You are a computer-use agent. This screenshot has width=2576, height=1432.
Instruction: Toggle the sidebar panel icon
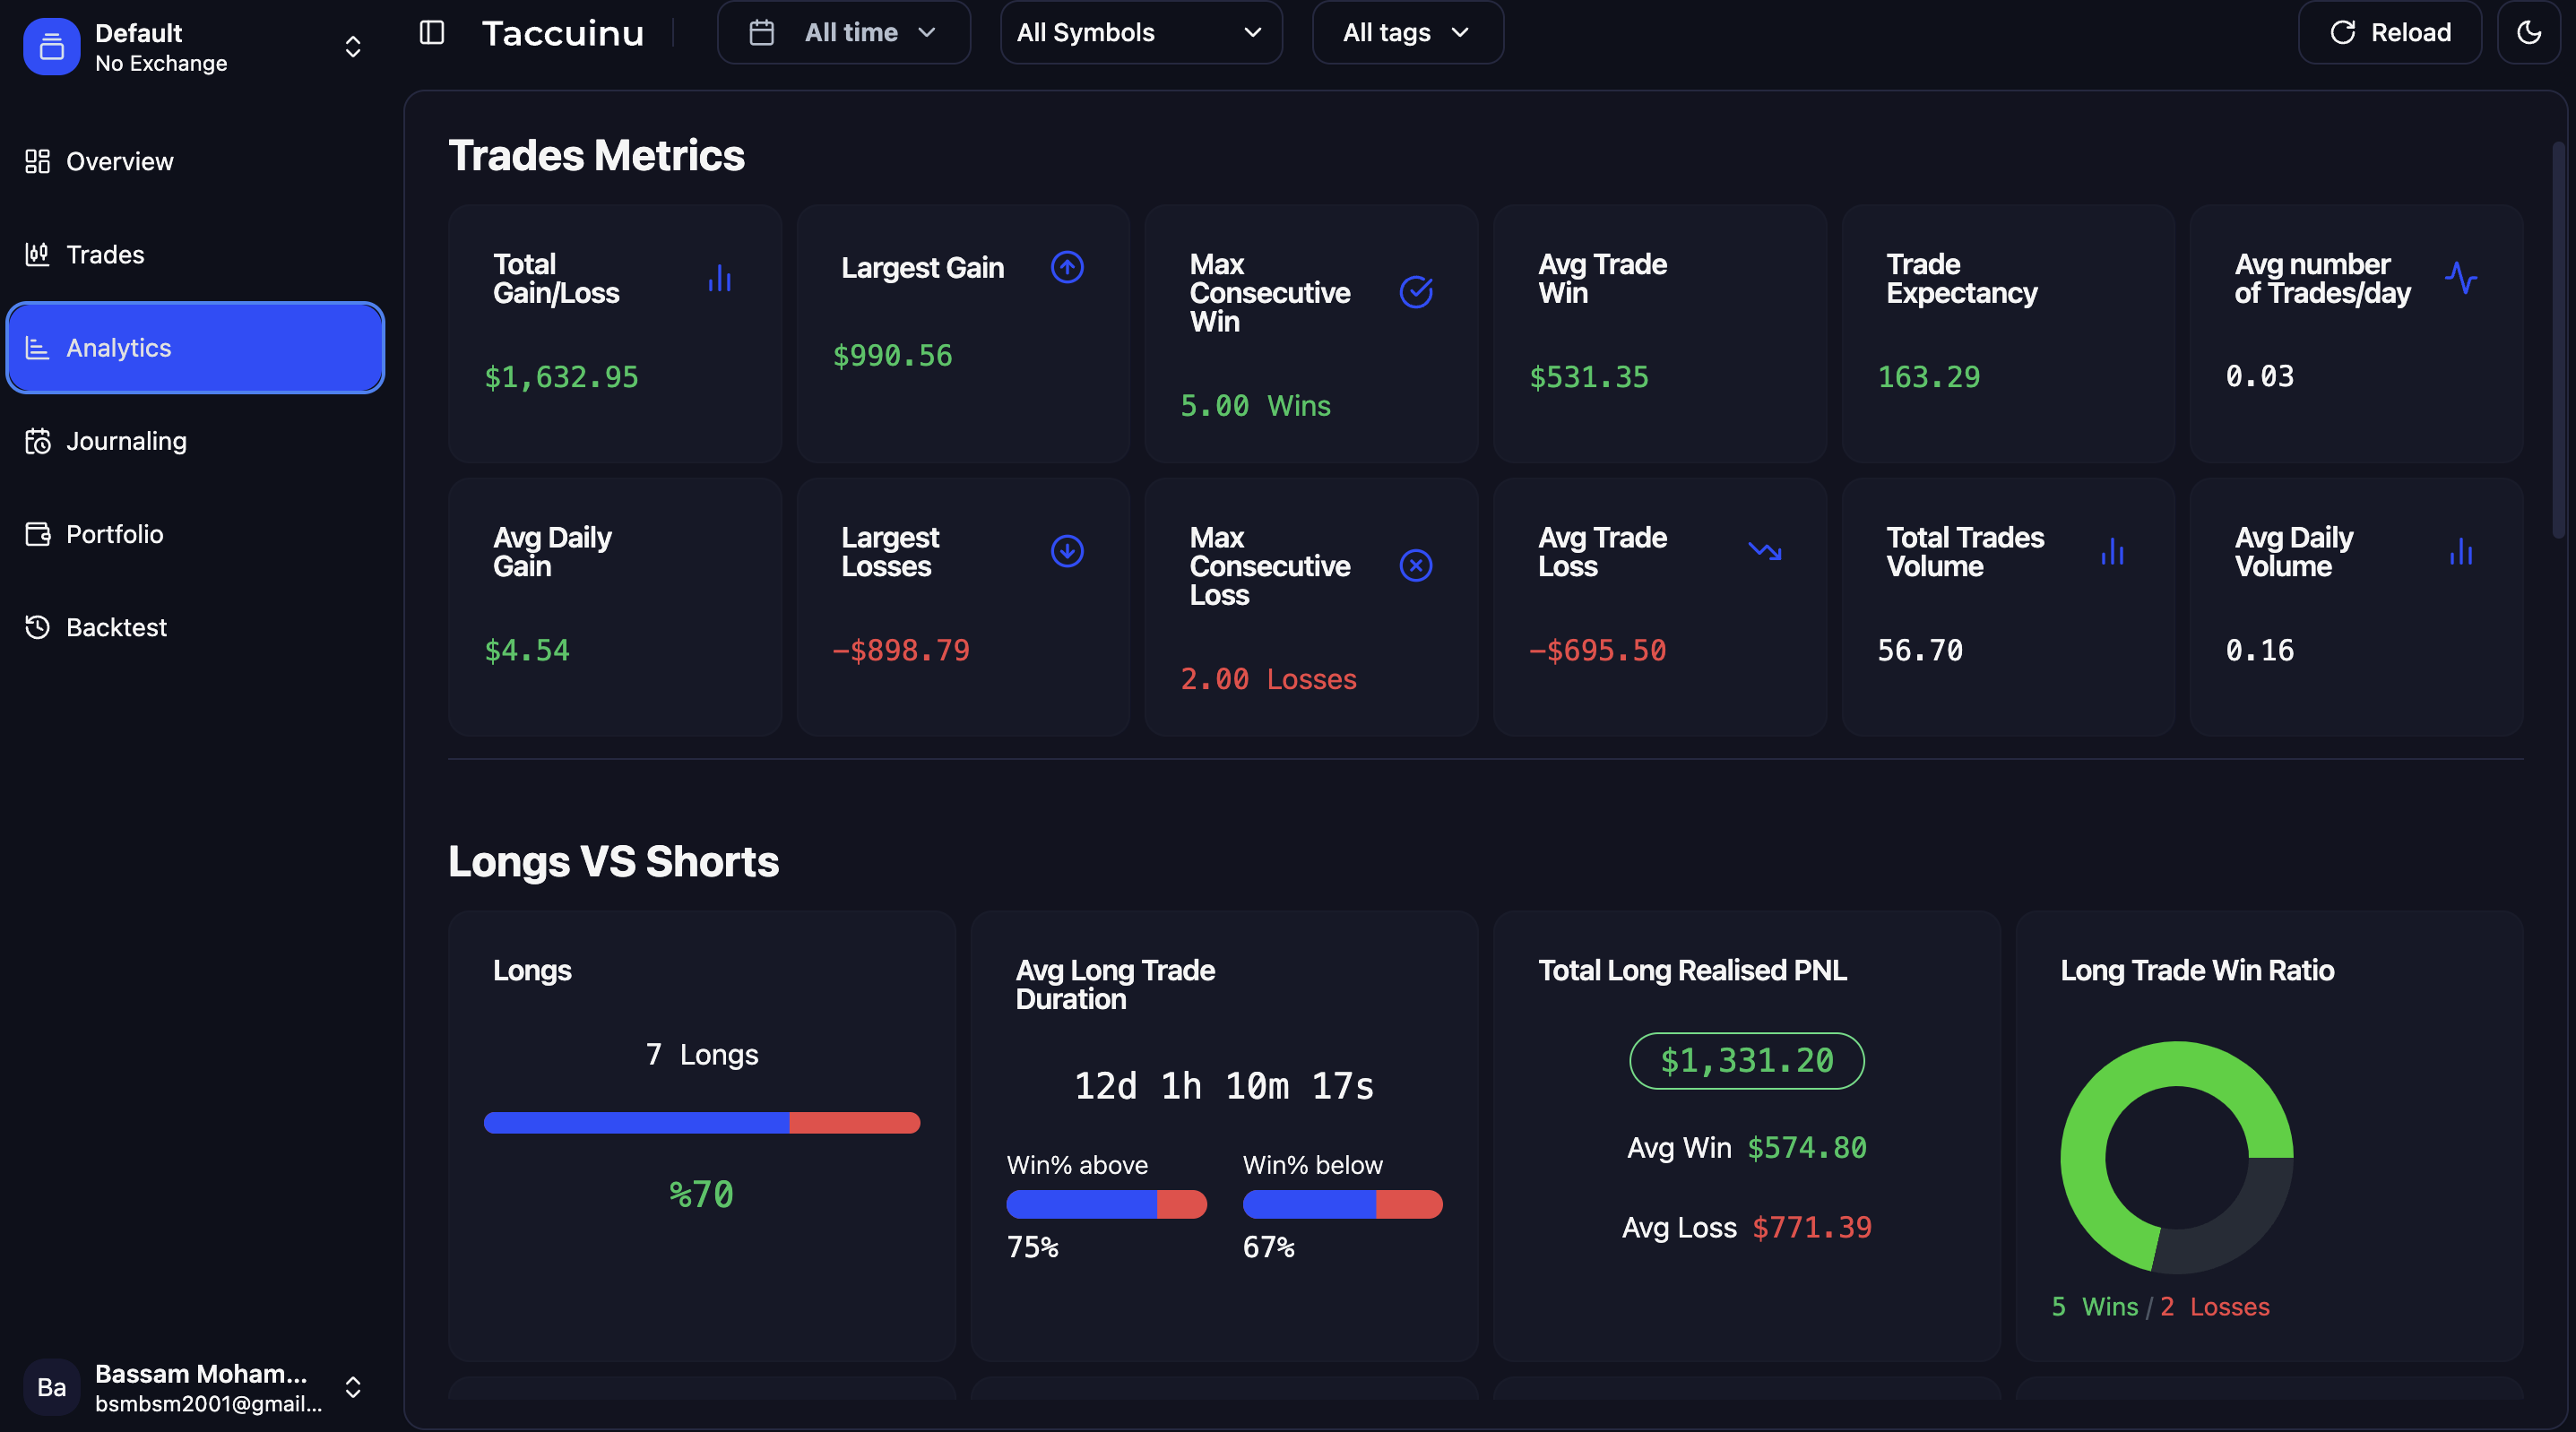431,33
